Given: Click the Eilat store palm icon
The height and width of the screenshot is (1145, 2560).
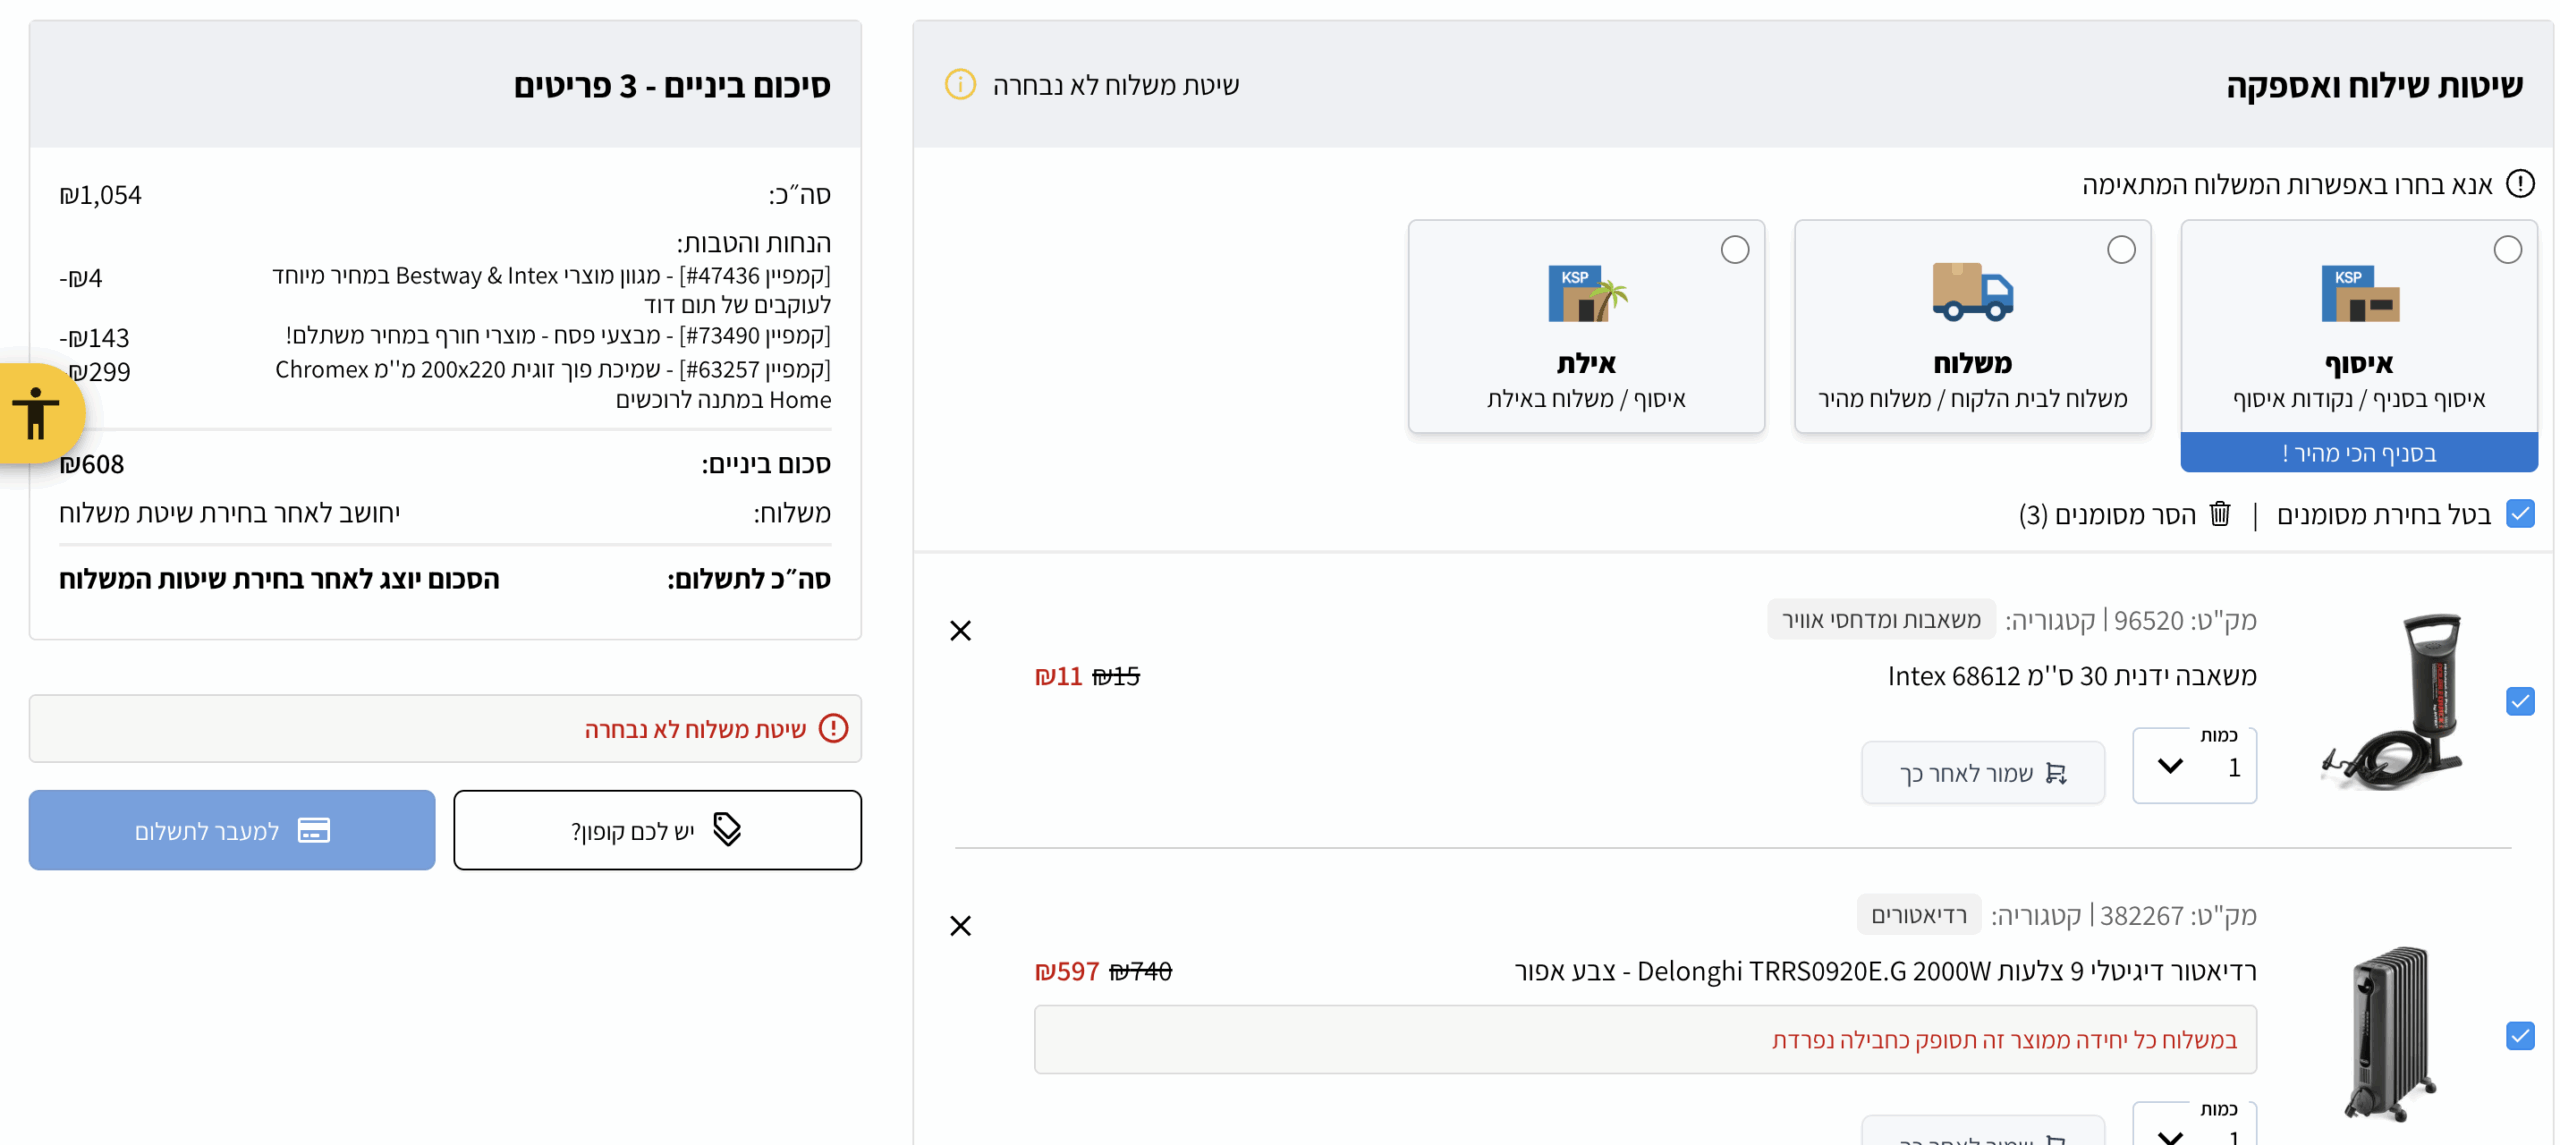Looking at the screenshot, I should pyautogui.click(x=1586, y=293).
